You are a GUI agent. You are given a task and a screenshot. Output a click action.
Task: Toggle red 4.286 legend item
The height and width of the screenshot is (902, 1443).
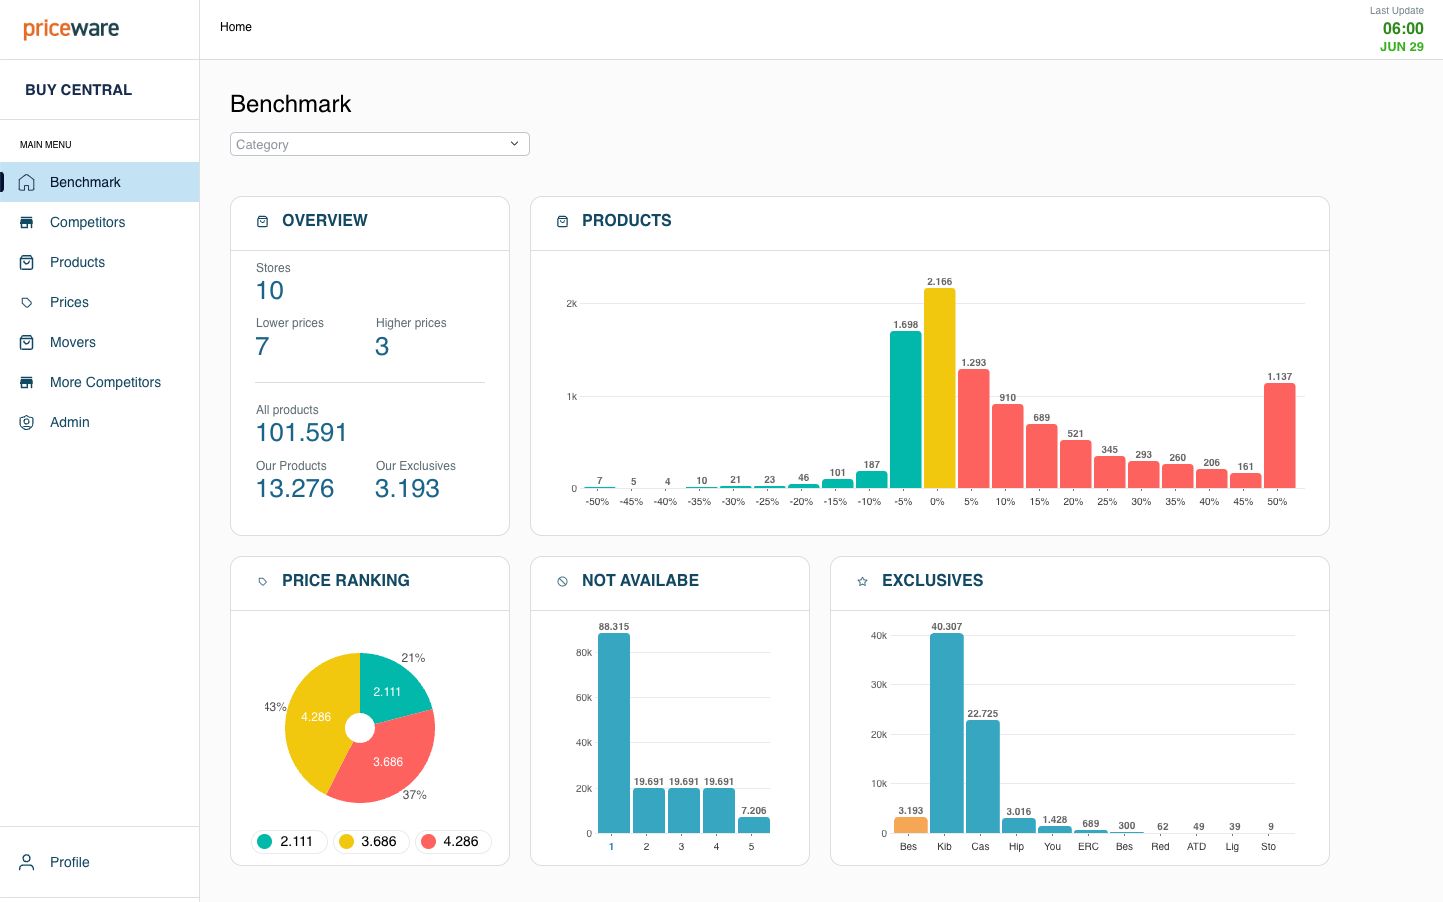tap(451, 841)
